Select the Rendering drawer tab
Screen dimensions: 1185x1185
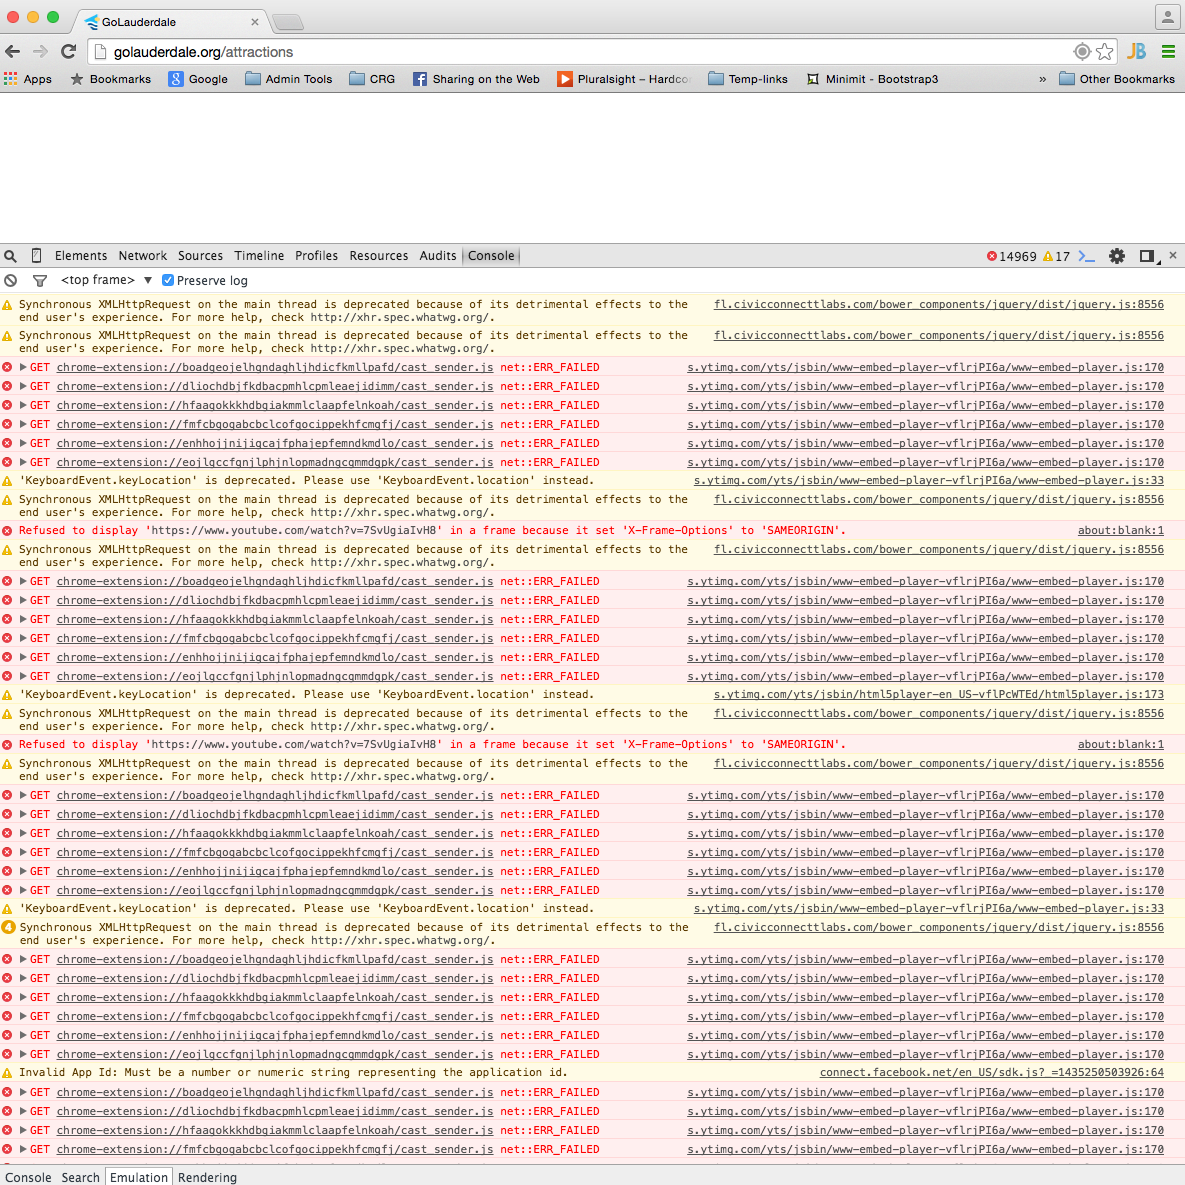(x=207, y=1177)
